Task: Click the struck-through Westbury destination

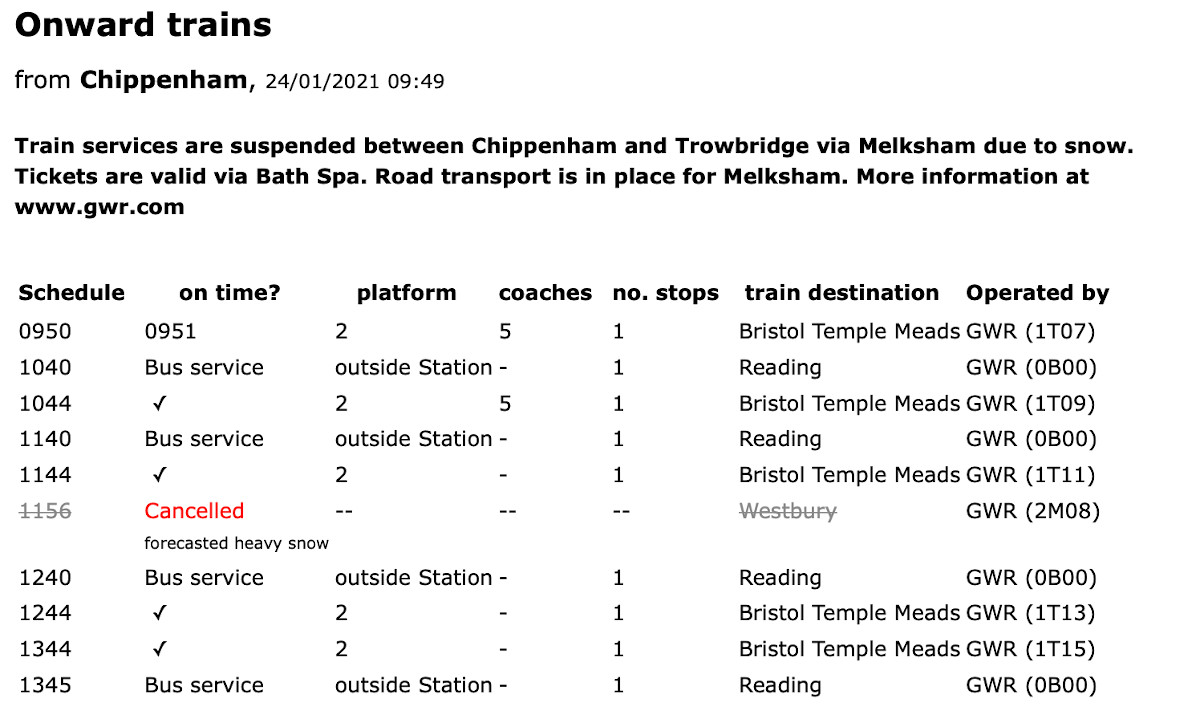Action: (787, 511)
